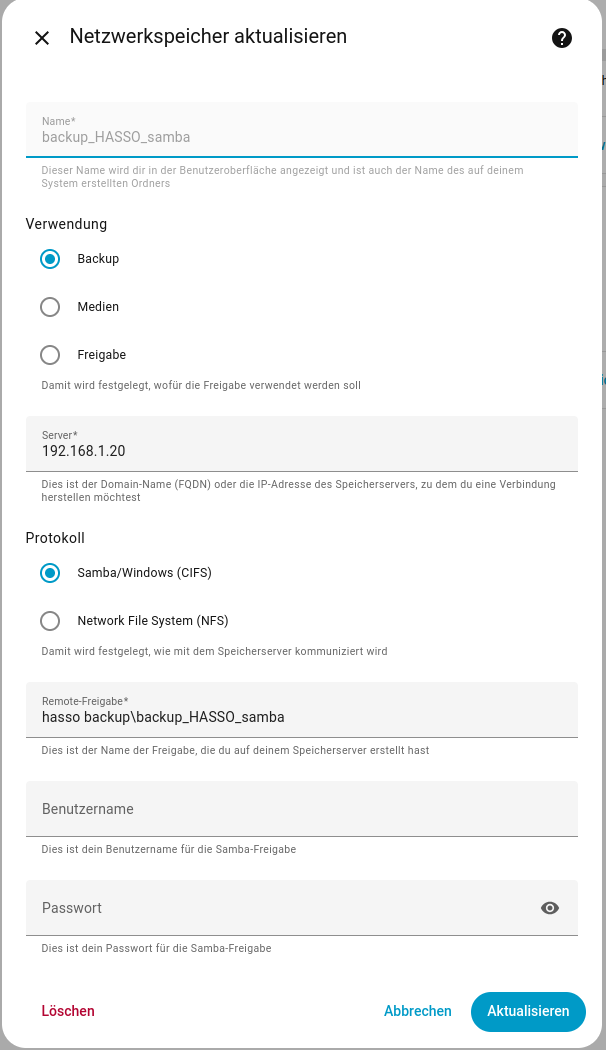Click the Medien radio label text
The width and height of the screenshot is (606, 1050).
(98, 307)
